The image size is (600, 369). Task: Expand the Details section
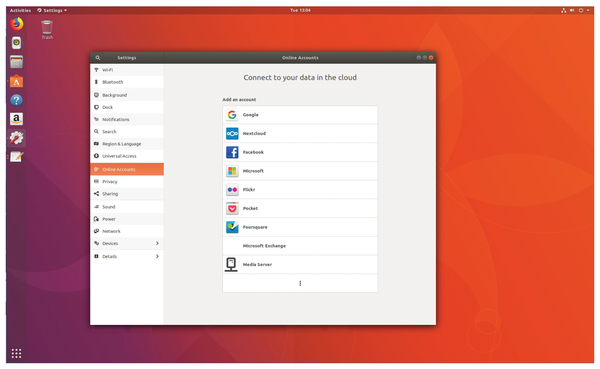click(x=127, y=256)
